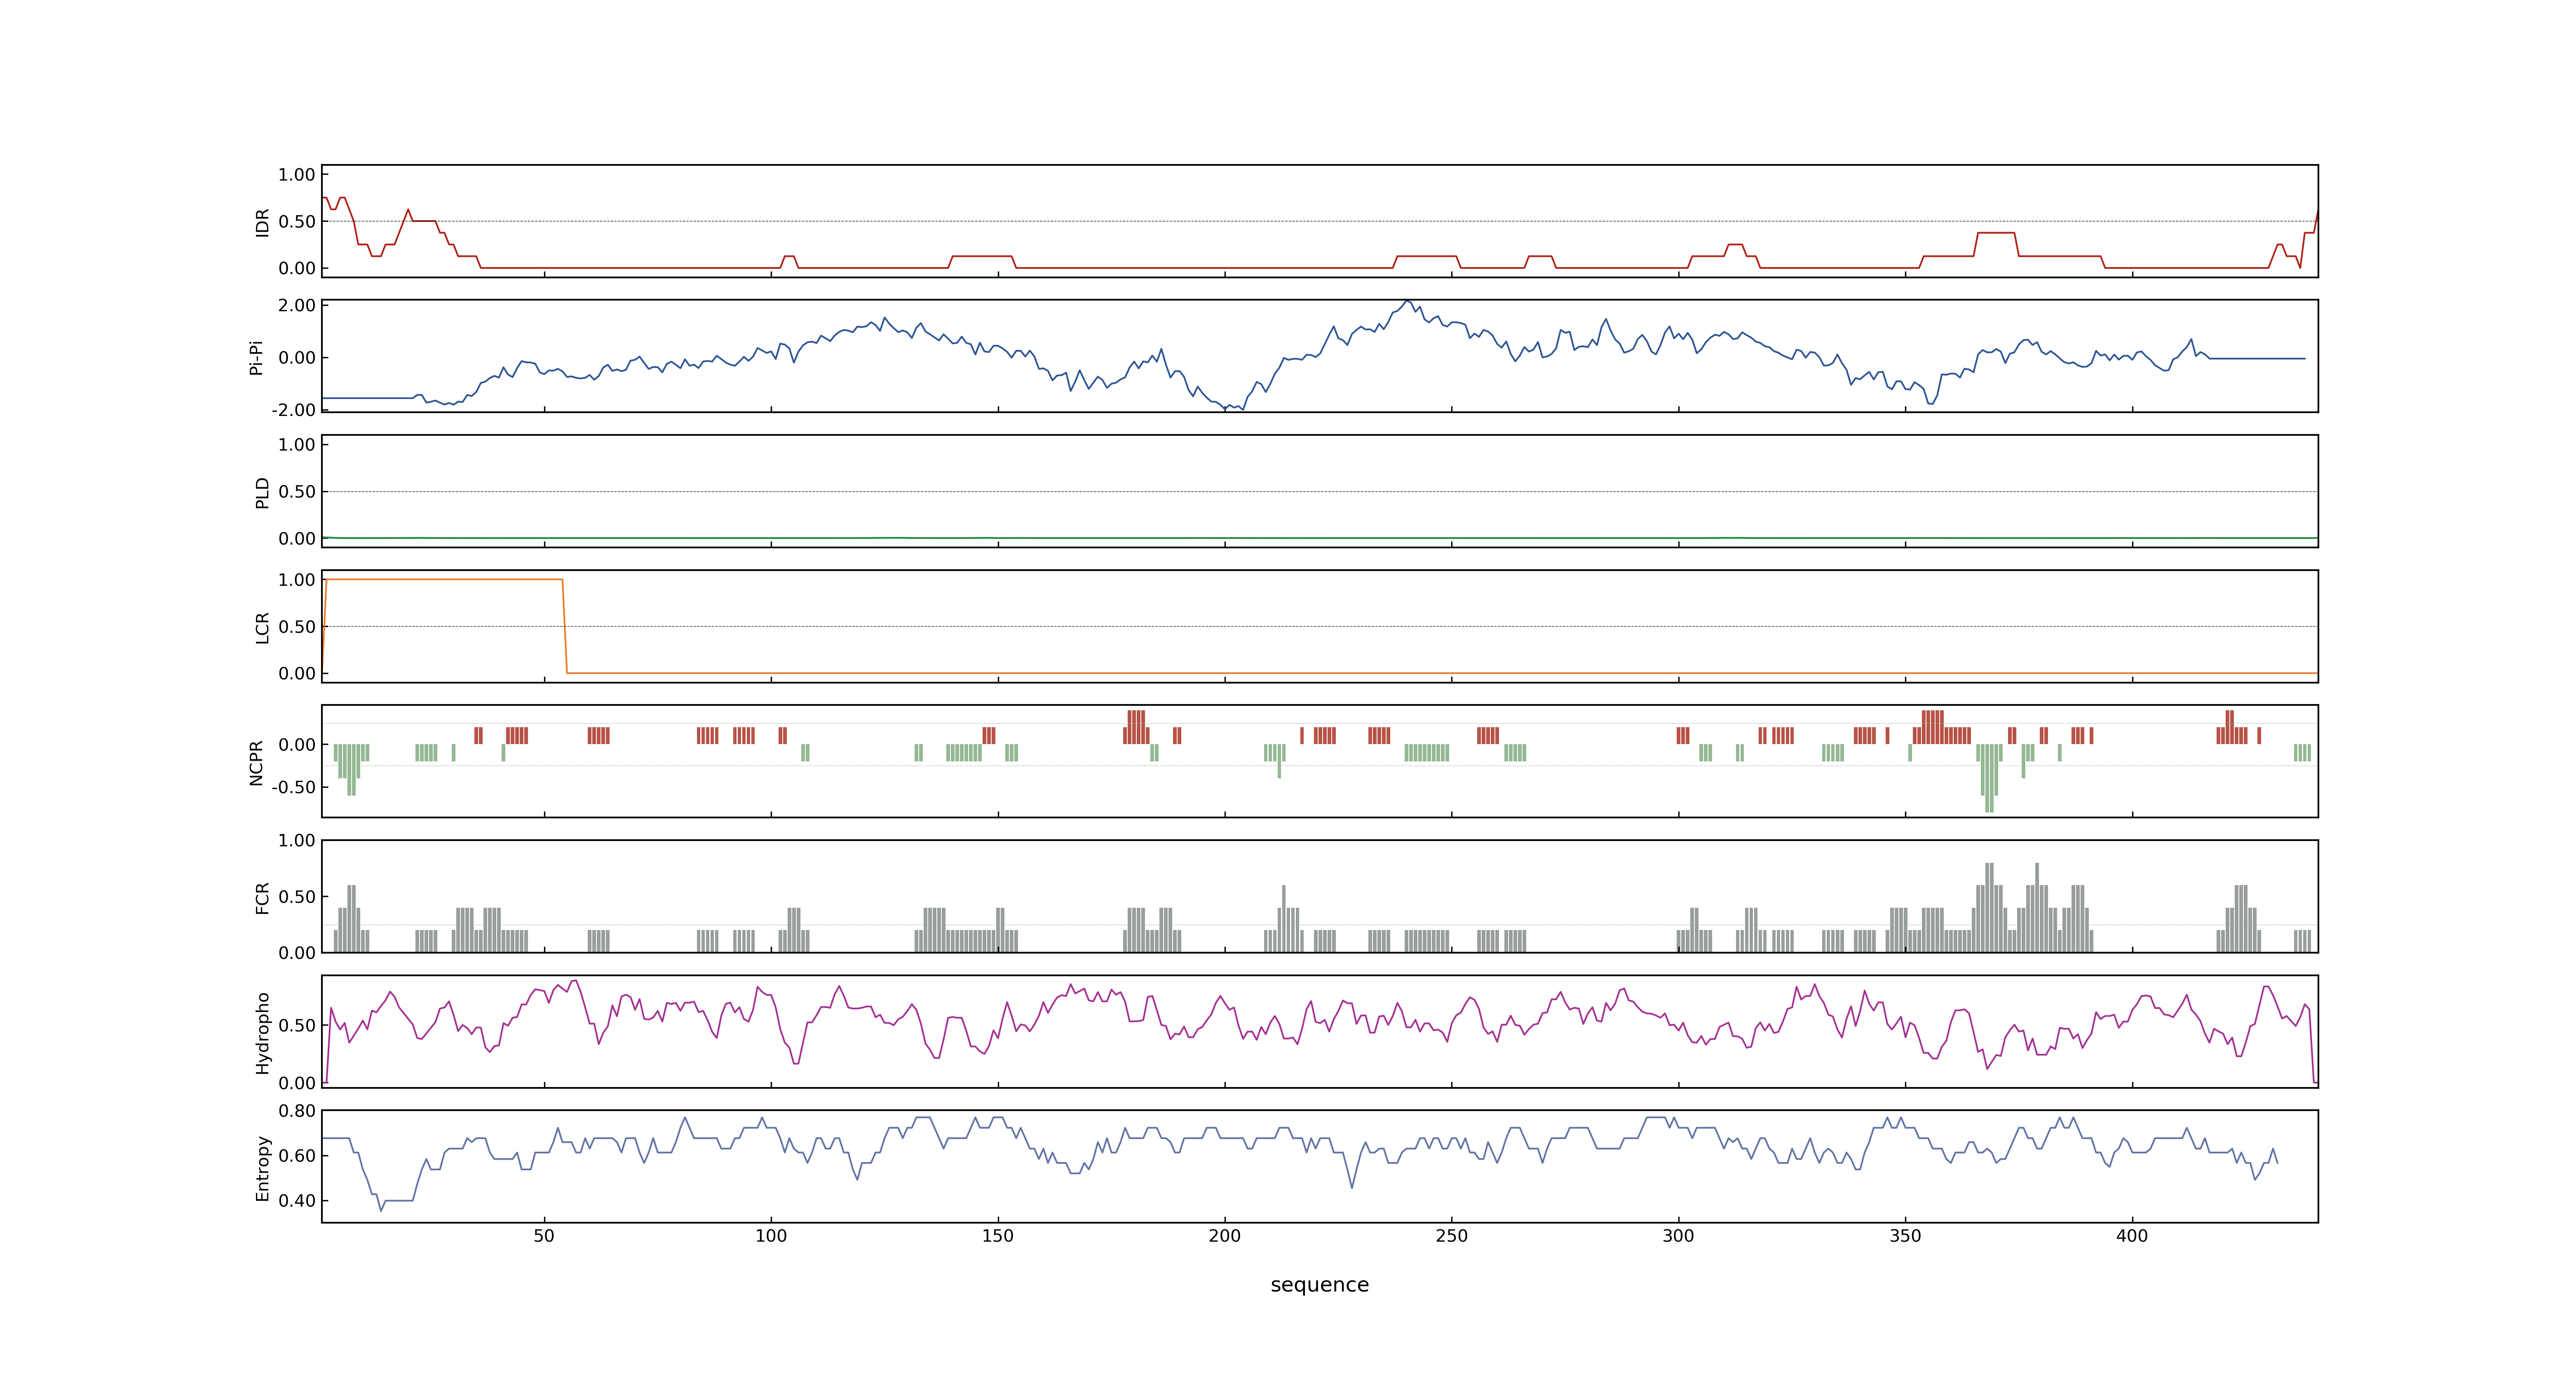Select the LCR axis label
The image size is (2576, 1374).
(x=263, y=628)
